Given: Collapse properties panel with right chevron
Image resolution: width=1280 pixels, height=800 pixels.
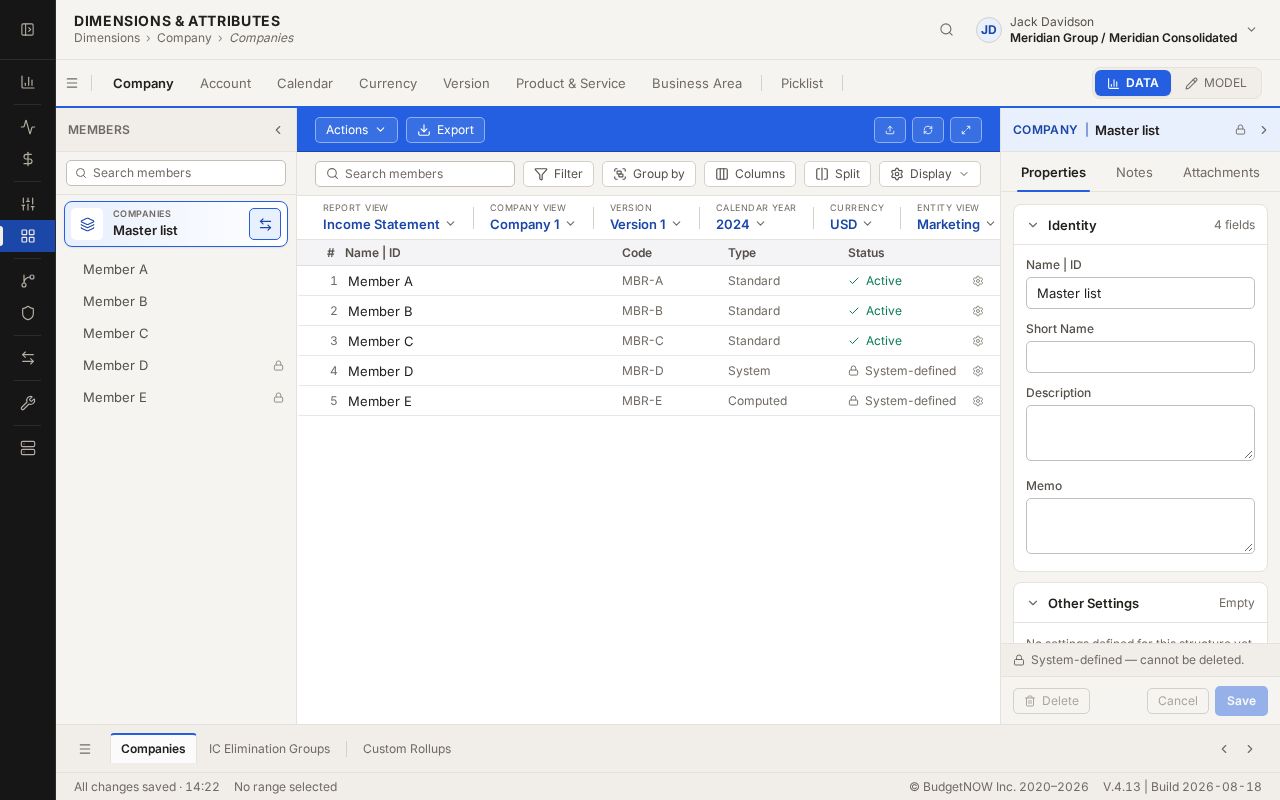Looking at the screenshot, I should (x=1264, y=130).
